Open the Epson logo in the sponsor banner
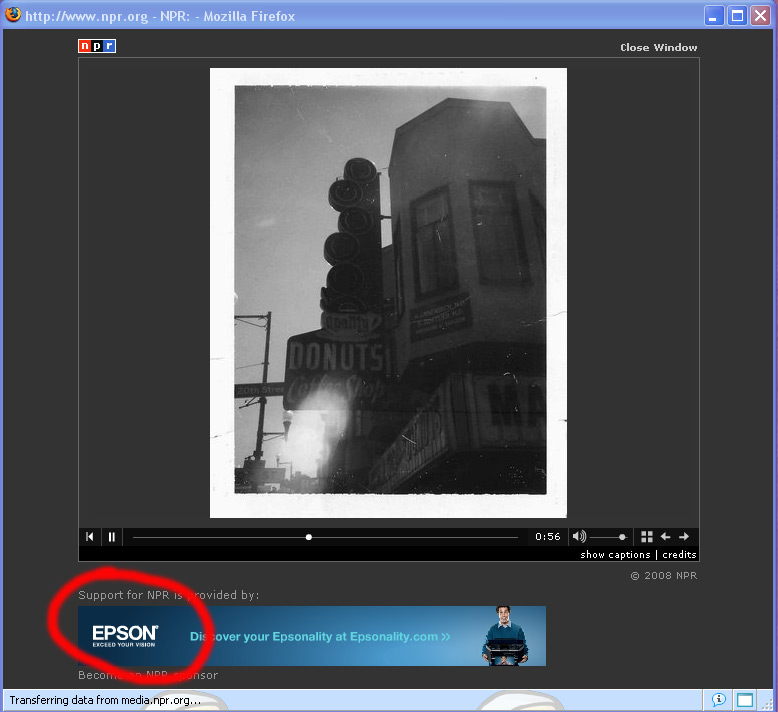778x712 pixels. tap(125, 635)
